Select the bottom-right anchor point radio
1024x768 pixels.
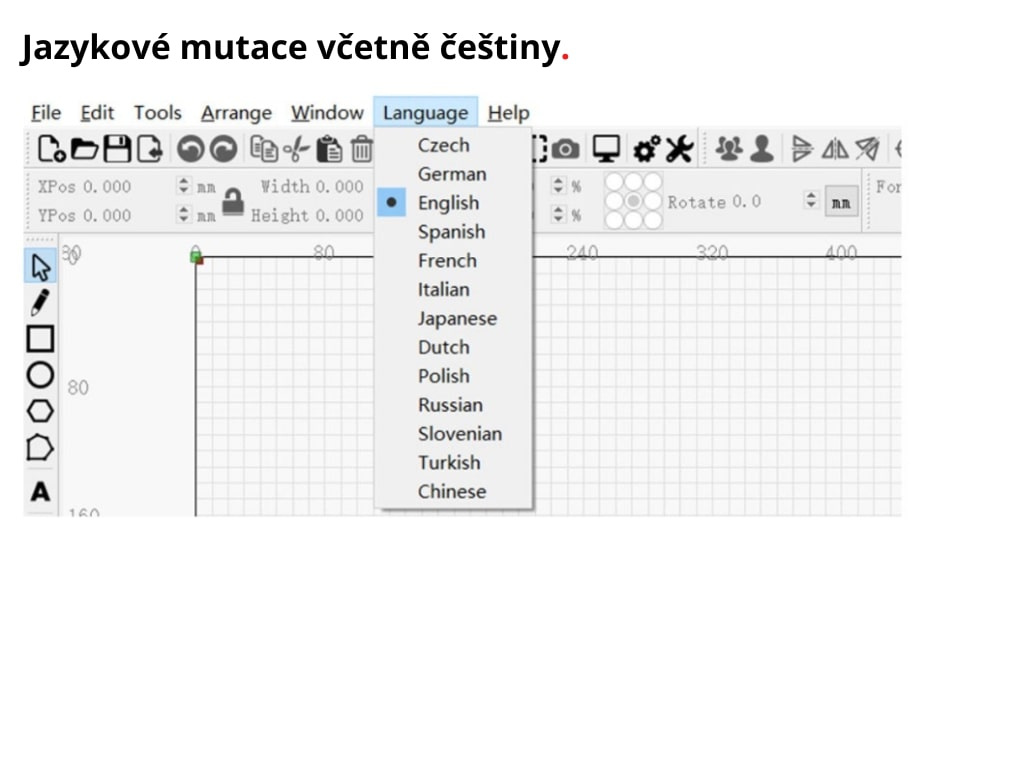652,220
